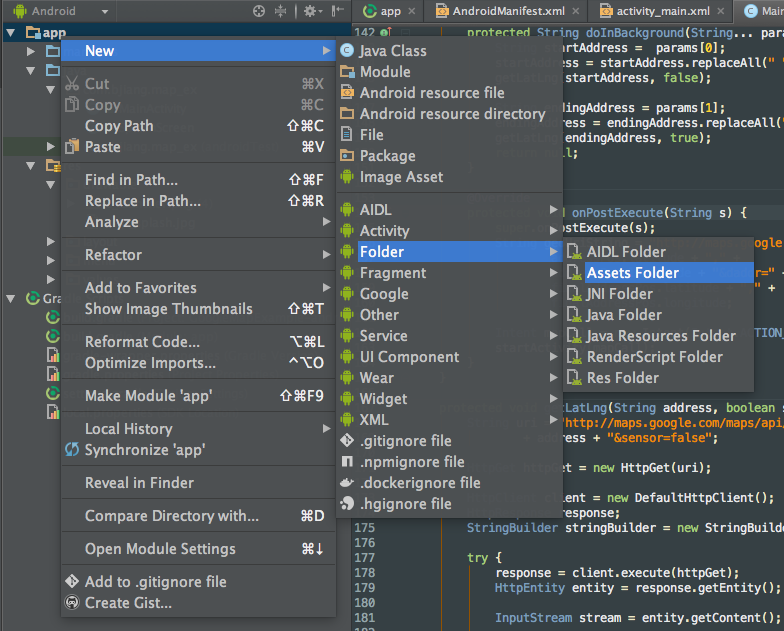Choose Image Asset entry
Screen dimensions: 784x631
pos(449,177)
